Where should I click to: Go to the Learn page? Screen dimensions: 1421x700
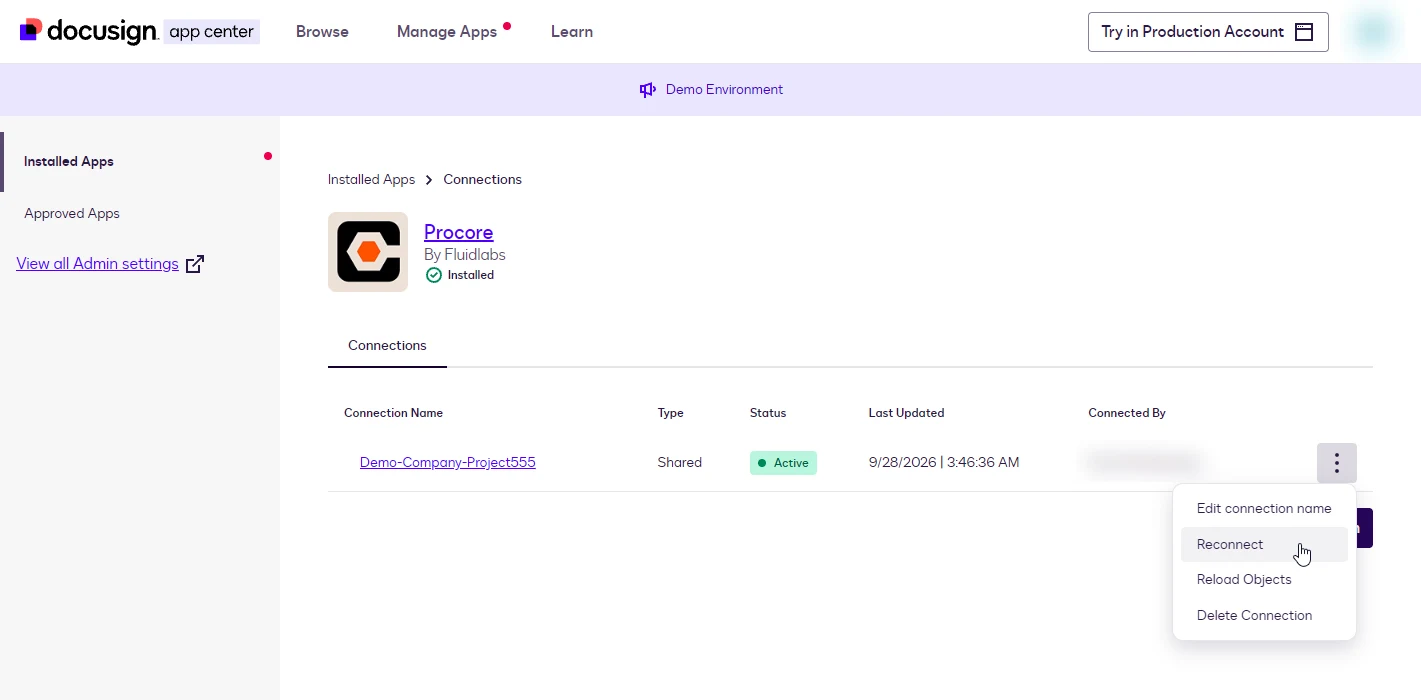pyautogui.click(x=572, y=32)
